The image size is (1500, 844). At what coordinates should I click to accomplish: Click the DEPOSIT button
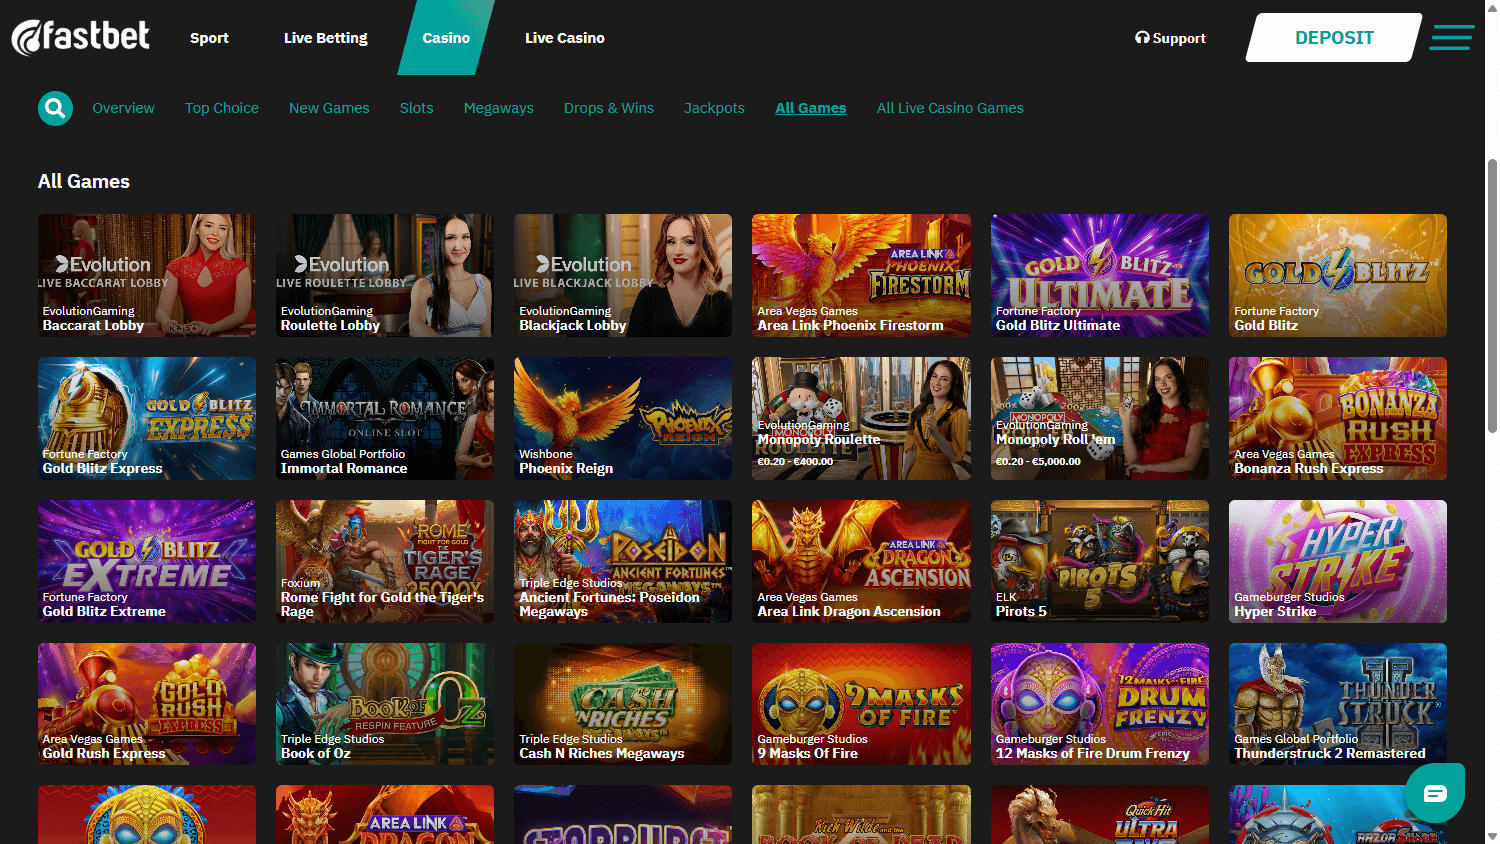click(x=1334, y=38)
